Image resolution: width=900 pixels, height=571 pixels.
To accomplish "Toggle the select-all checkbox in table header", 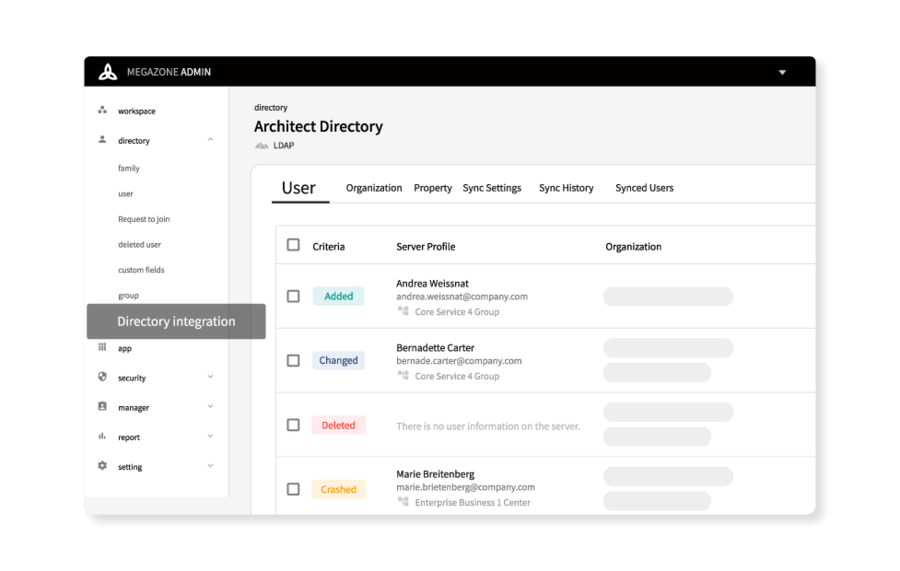I will point(293,245).
